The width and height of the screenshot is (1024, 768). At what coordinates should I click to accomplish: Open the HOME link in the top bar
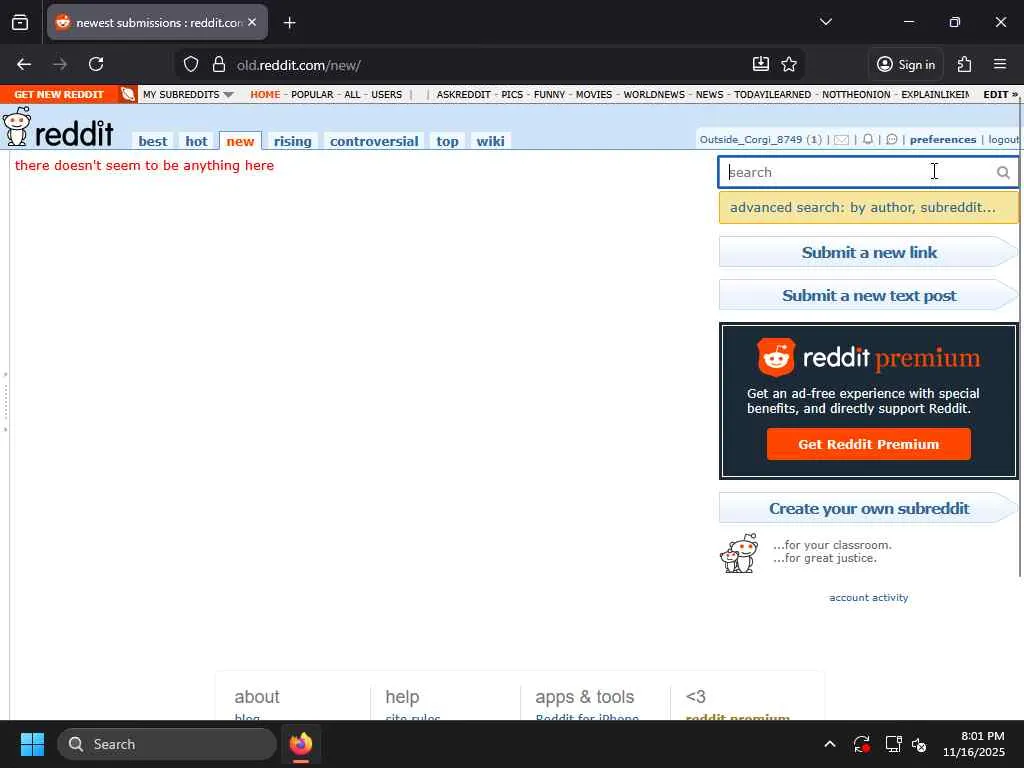click(x=265, y=95)
